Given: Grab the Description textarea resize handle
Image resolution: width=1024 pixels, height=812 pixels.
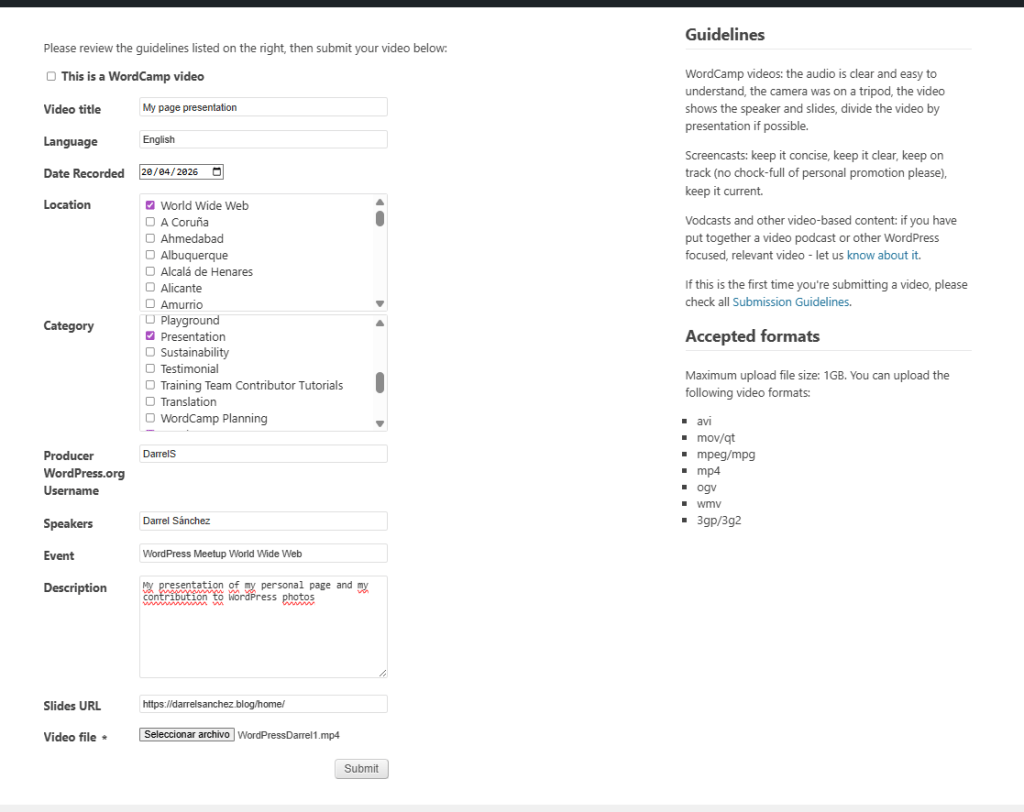Looking at the screenshot, I should pos(382,672).
